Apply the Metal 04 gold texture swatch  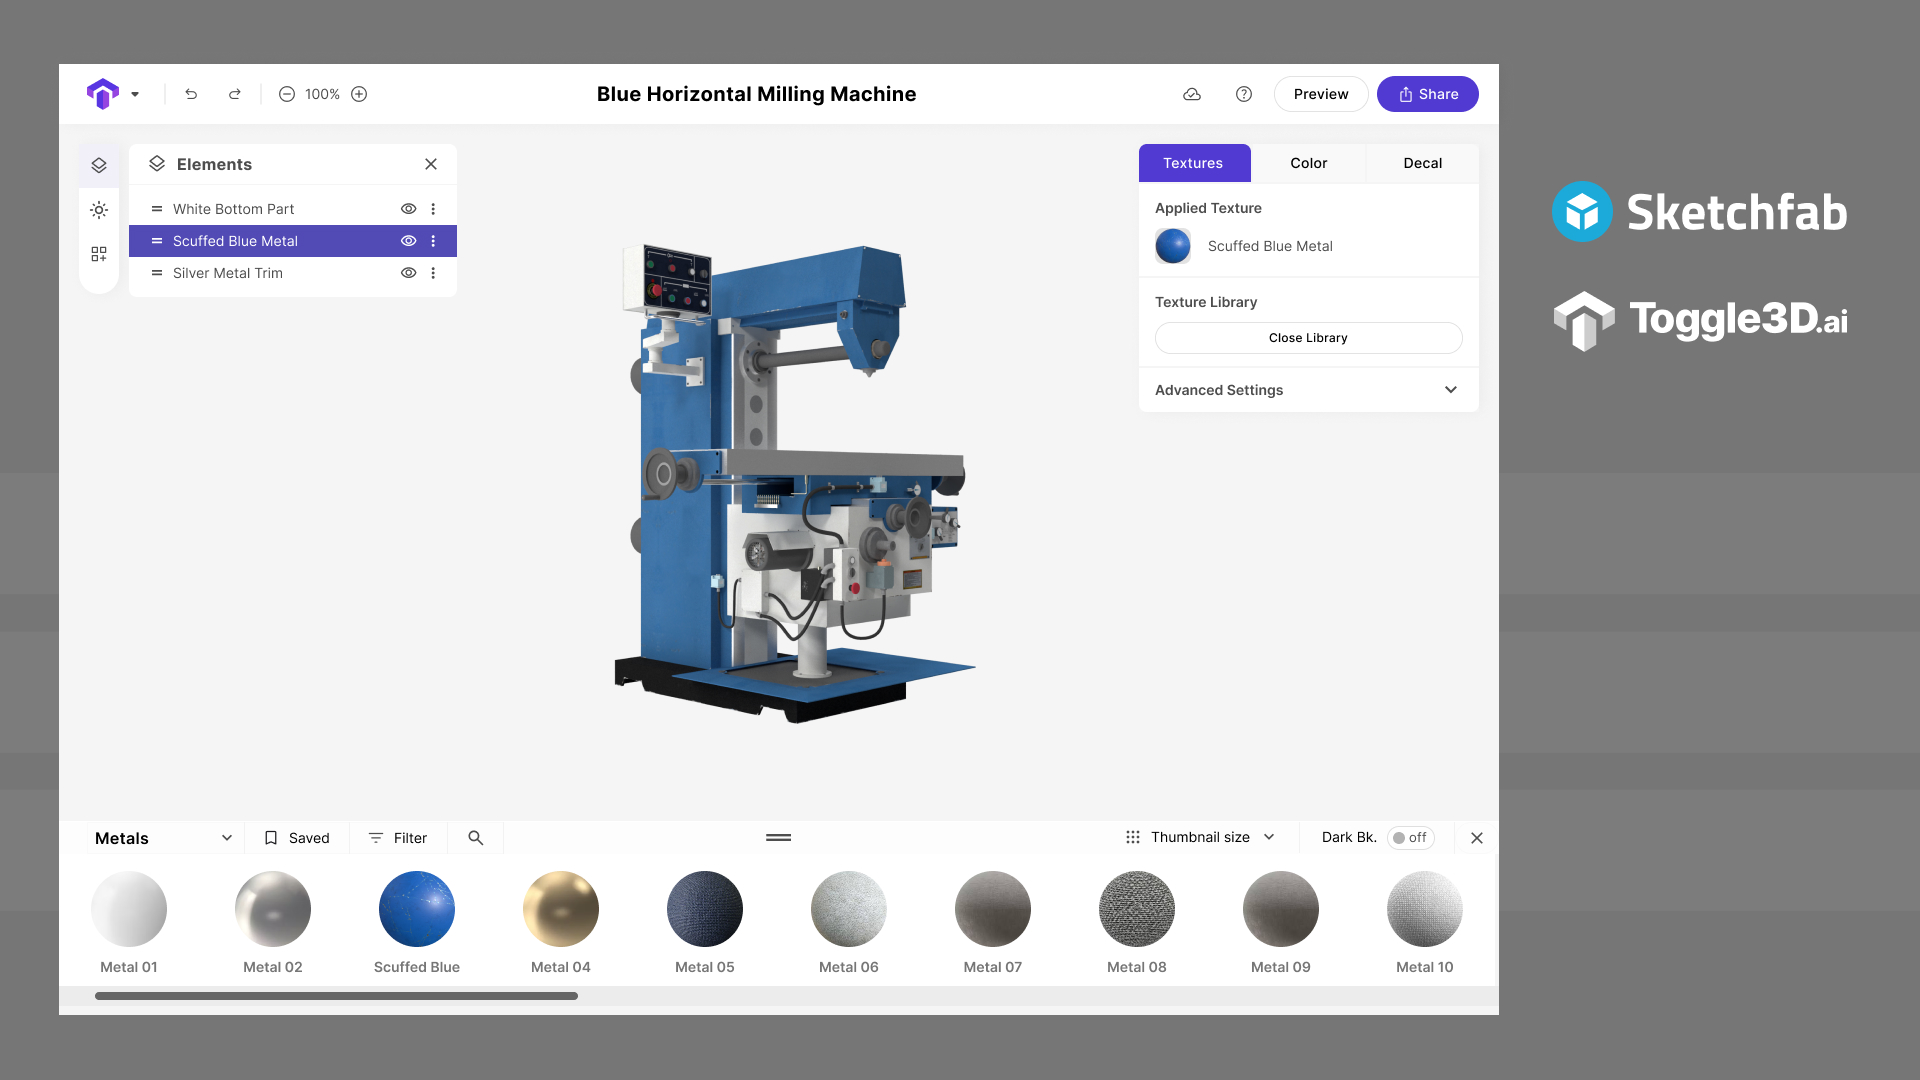tap(560, 909)
